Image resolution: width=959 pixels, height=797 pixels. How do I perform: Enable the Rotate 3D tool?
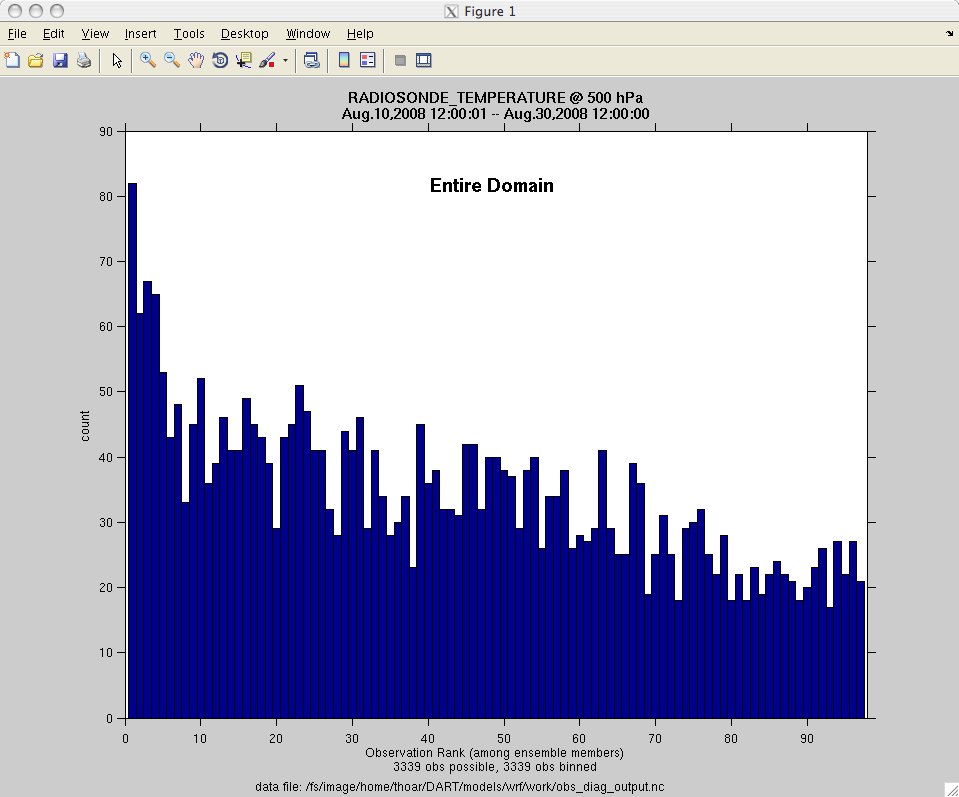coord(220,60)
